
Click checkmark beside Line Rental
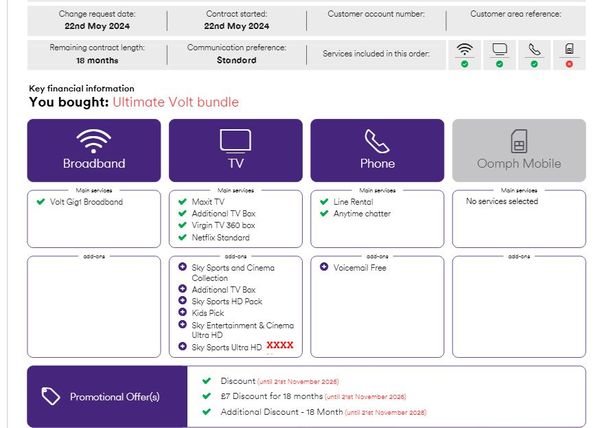pyautogui.click(x=324, y=202)
